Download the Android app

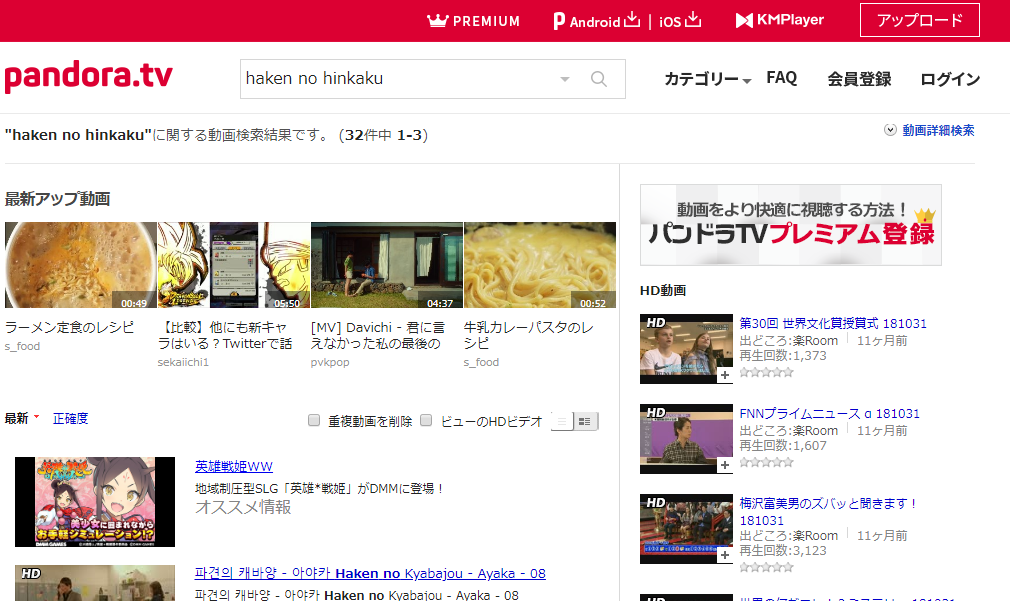click(597, 21)
